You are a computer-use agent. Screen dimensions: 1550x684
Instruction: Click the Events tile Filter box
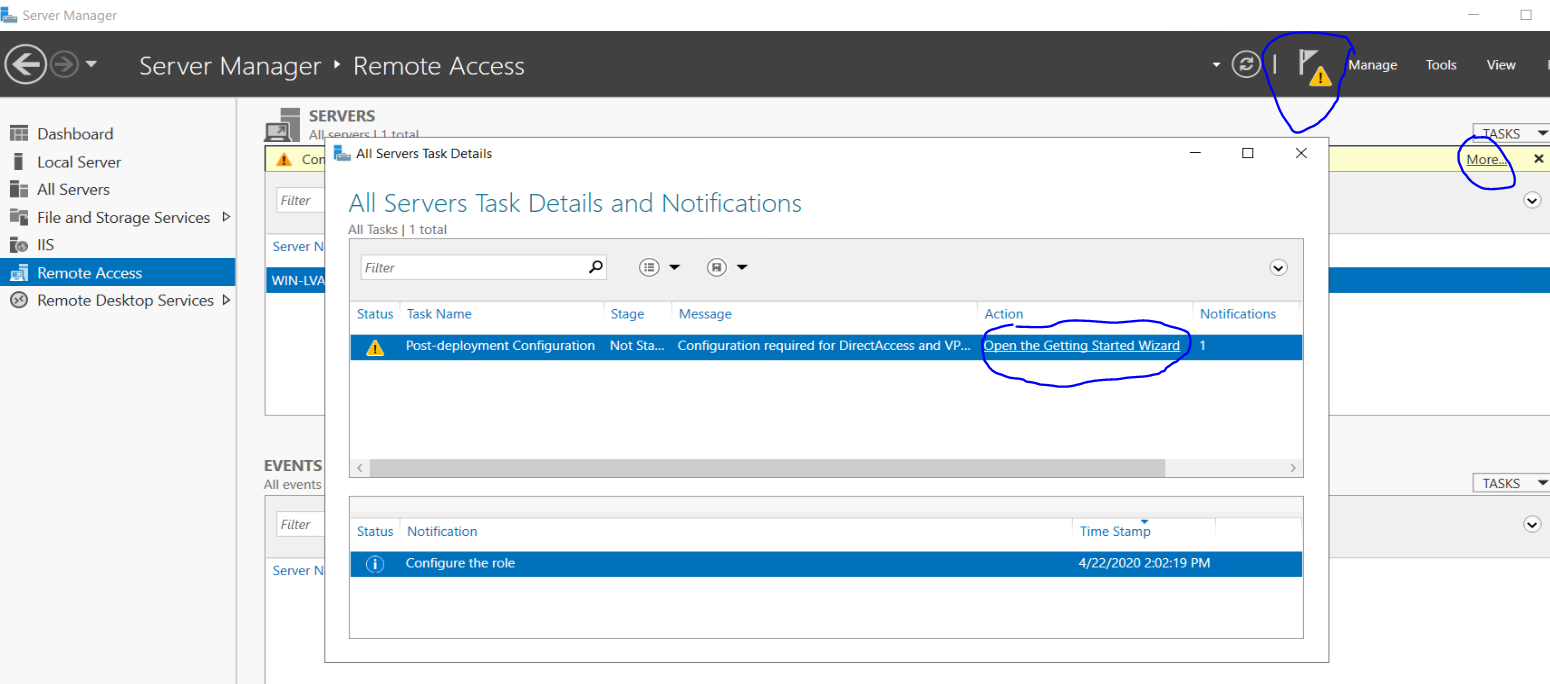click(301, 524)
